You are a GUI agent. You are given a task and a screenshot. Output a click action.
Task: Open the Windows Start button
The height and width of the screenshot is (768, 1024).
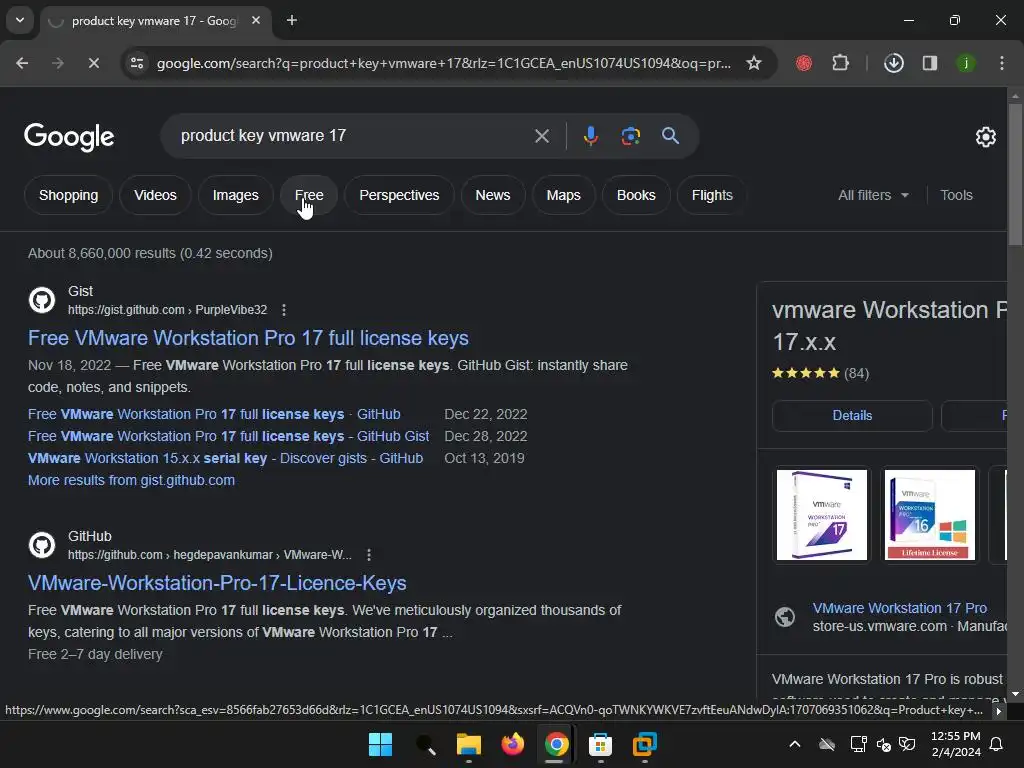coord(380,744)
